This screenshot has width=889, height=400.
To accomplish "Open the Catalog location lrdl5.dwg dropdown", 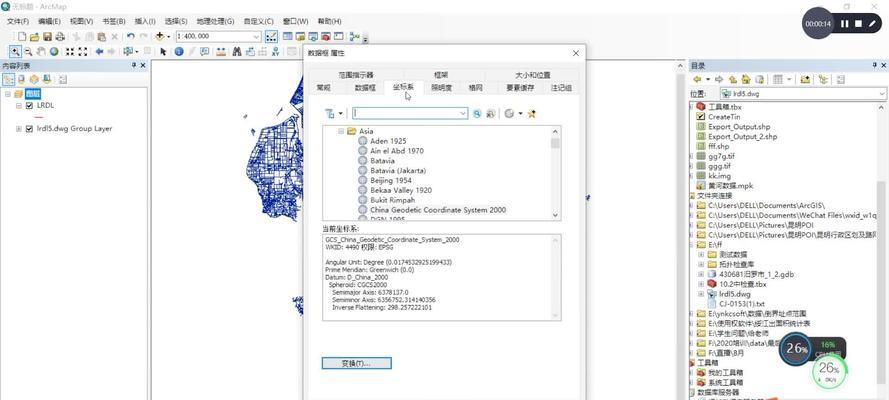I will point(882,93).
